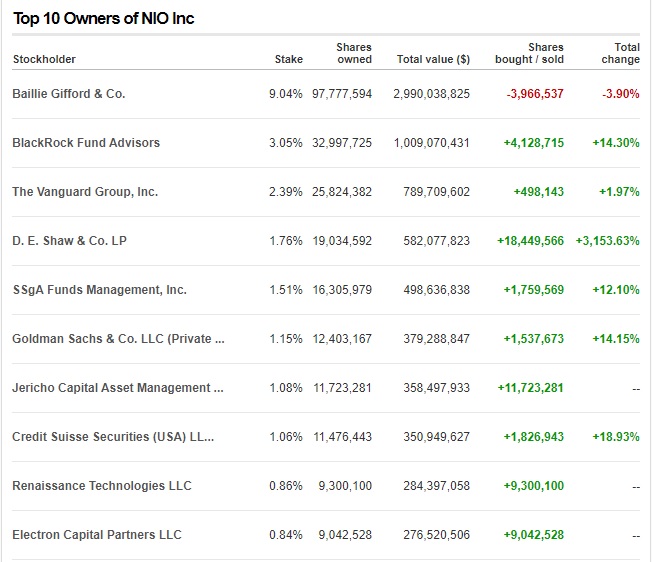Click the red -3.90% total change

[621, 94]
